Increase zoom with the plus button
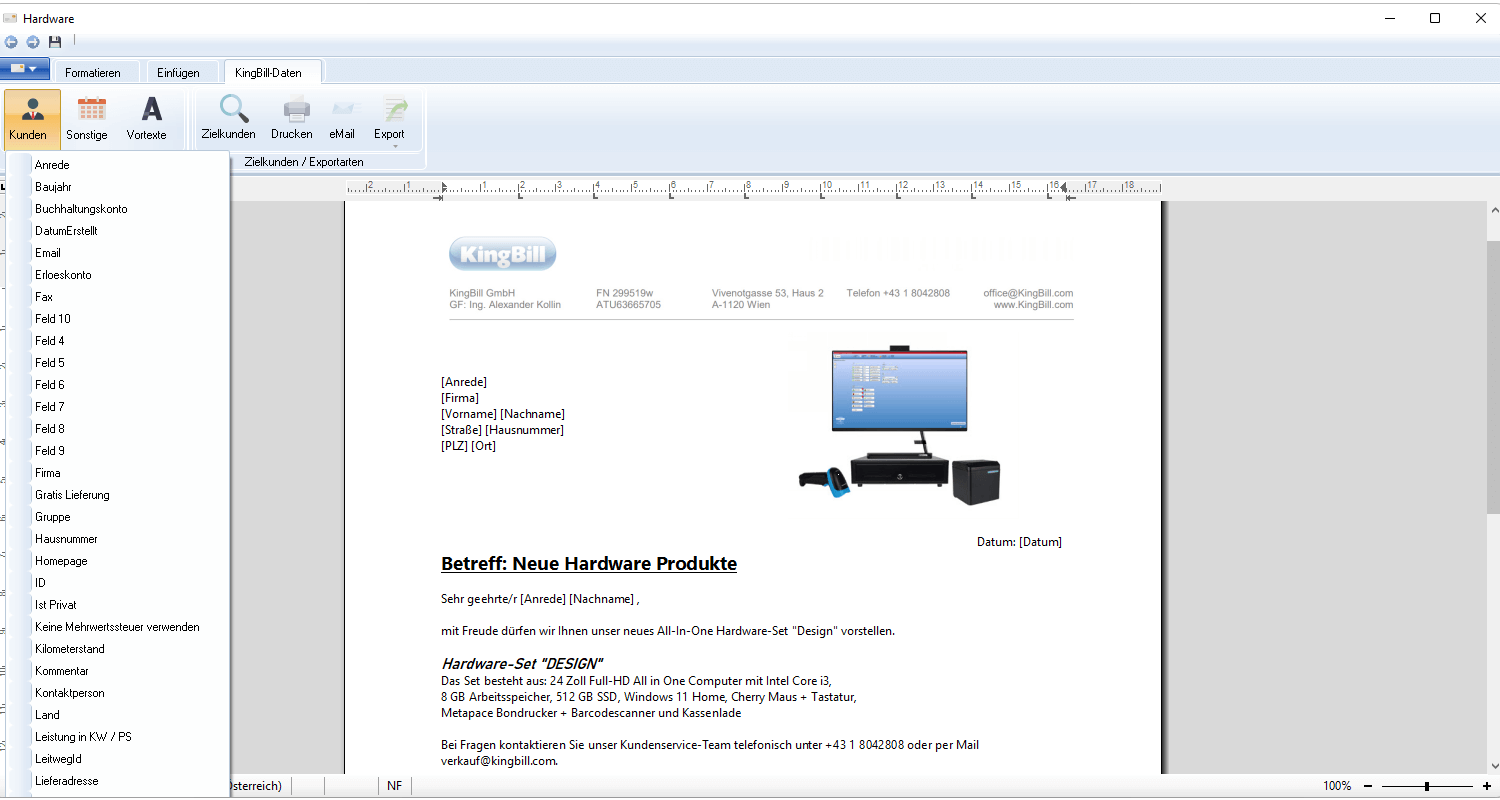 pyautogui.click(x=1487, y=786)
